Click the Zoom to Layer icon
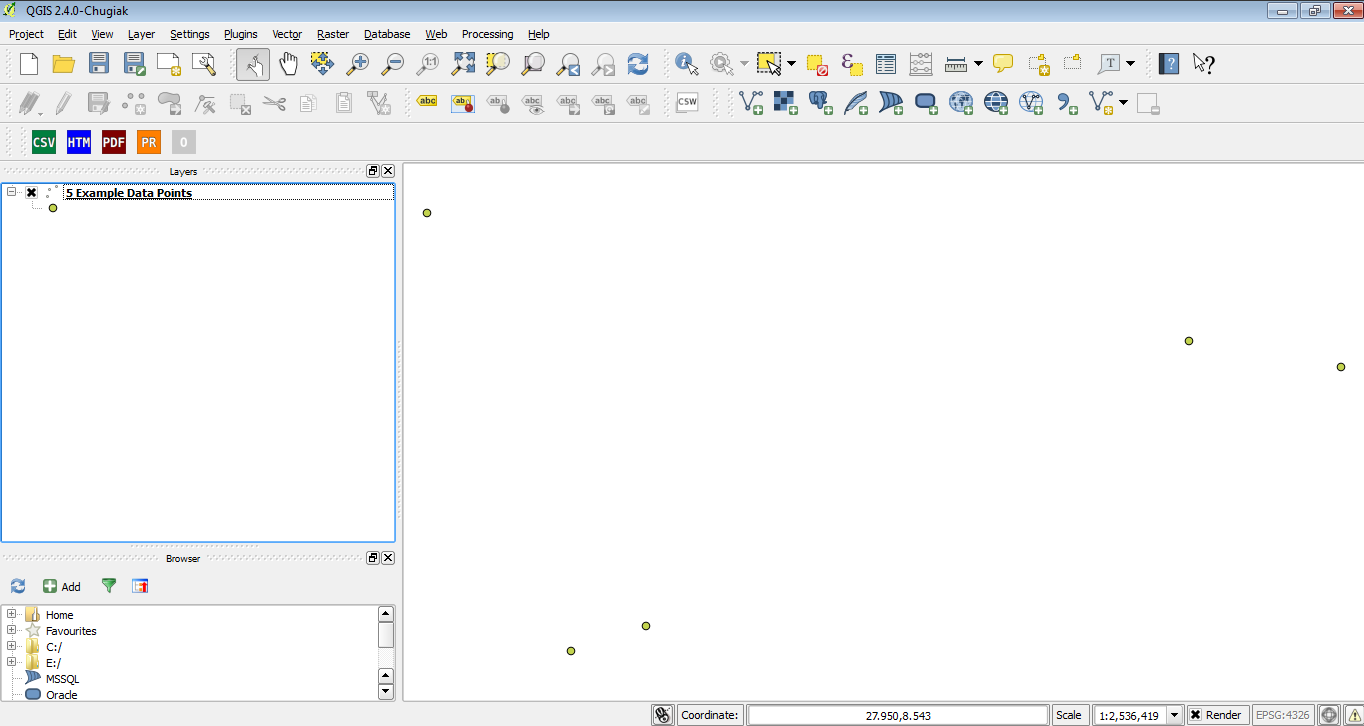Screen dimensions: 1364x726 point(533,64)
